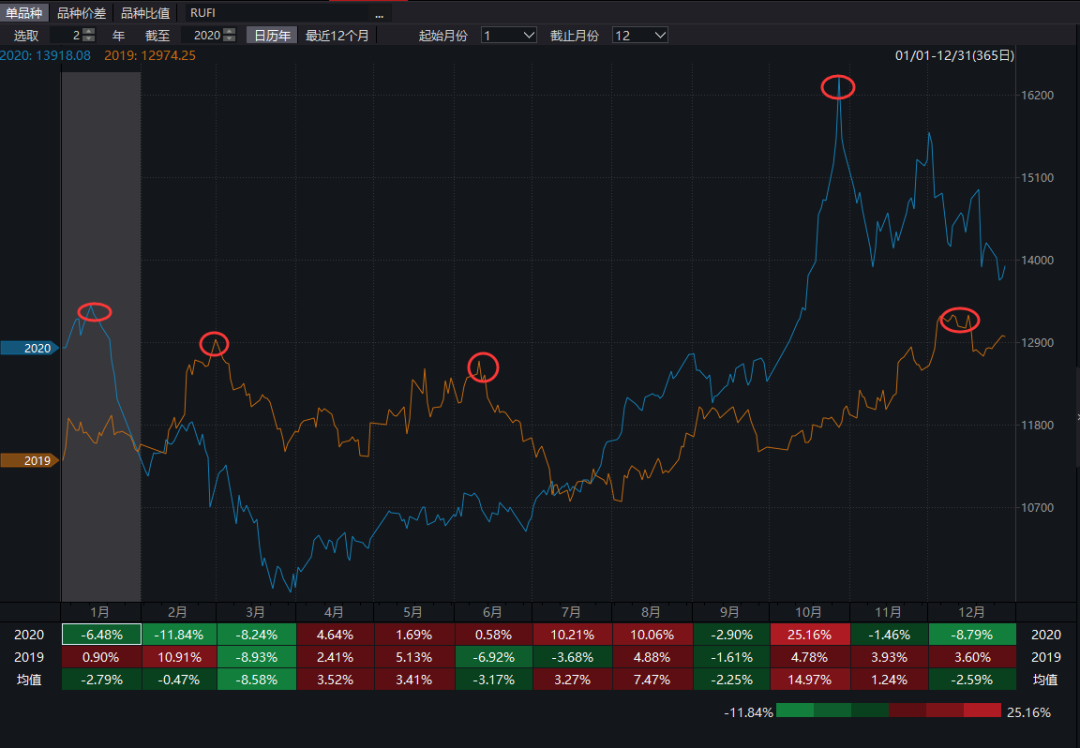Open the 截止月份 end month dropdown
1080x748 pixels.
pos(639,35)
